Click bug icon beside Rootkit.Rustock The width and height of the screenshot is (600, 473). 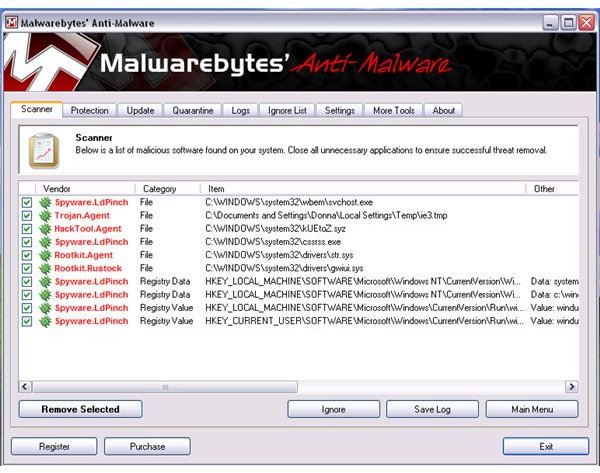click(45, 268)
